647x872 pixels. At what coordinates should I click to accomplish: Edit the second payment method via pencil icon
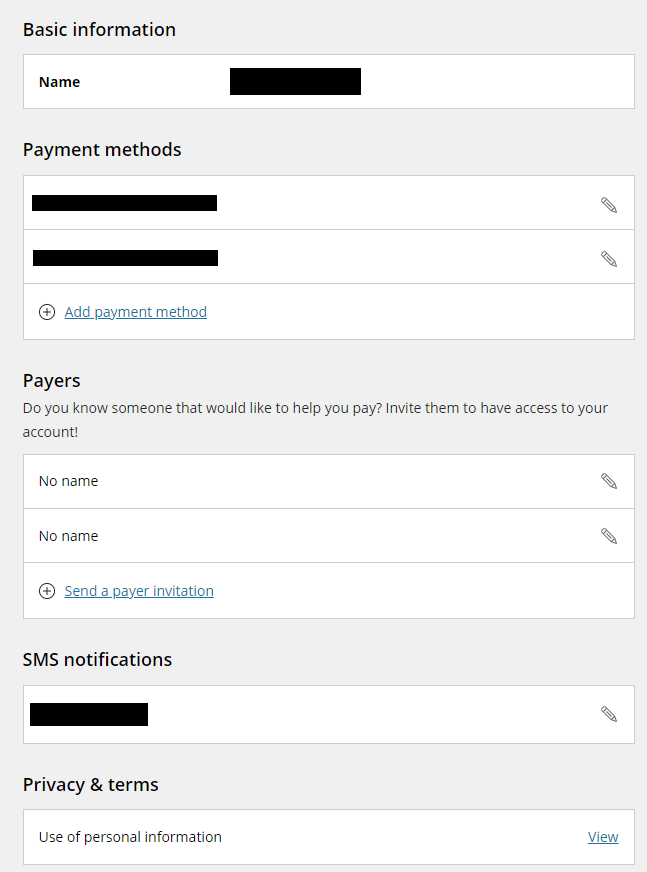click(x=609, y=259)
